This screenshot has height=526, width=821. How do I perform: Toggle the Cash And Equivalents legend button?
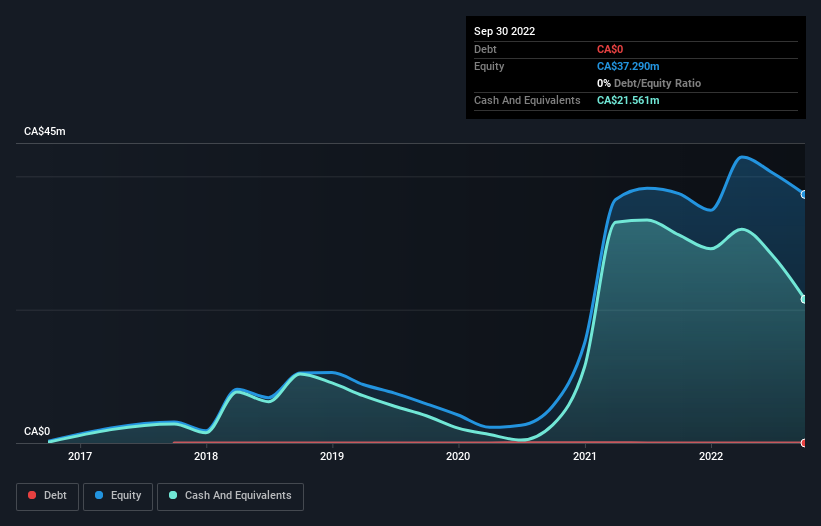(x=230, y=496)
